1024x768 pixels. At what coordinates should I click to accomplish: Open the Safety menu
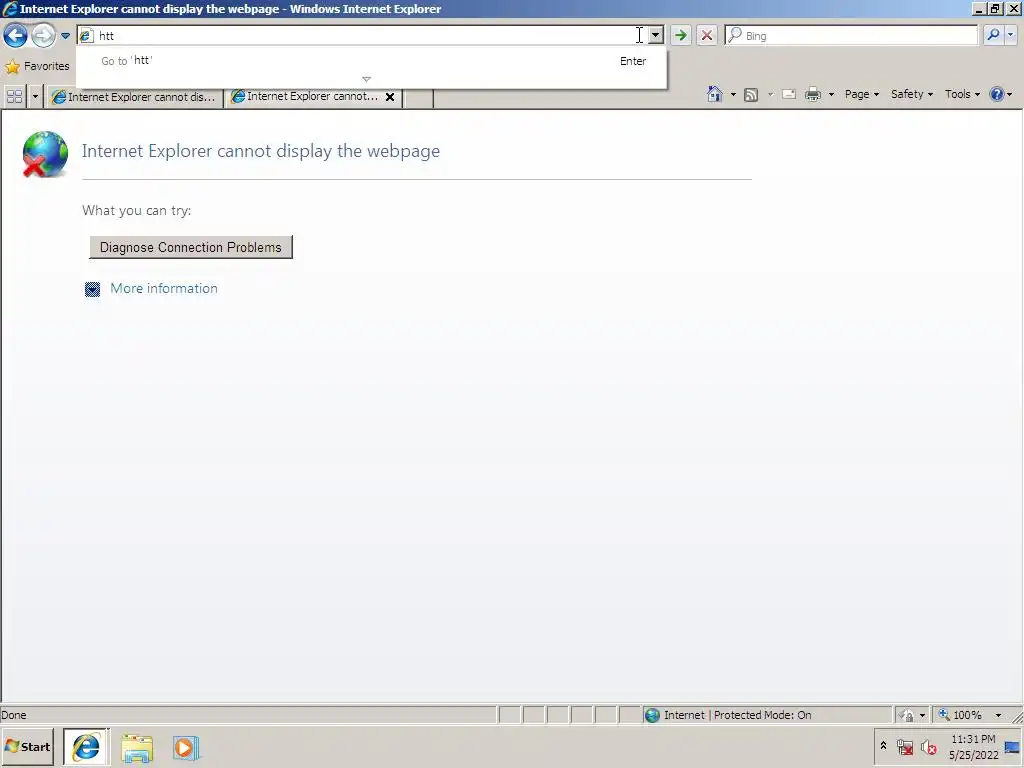click(912, 94)
